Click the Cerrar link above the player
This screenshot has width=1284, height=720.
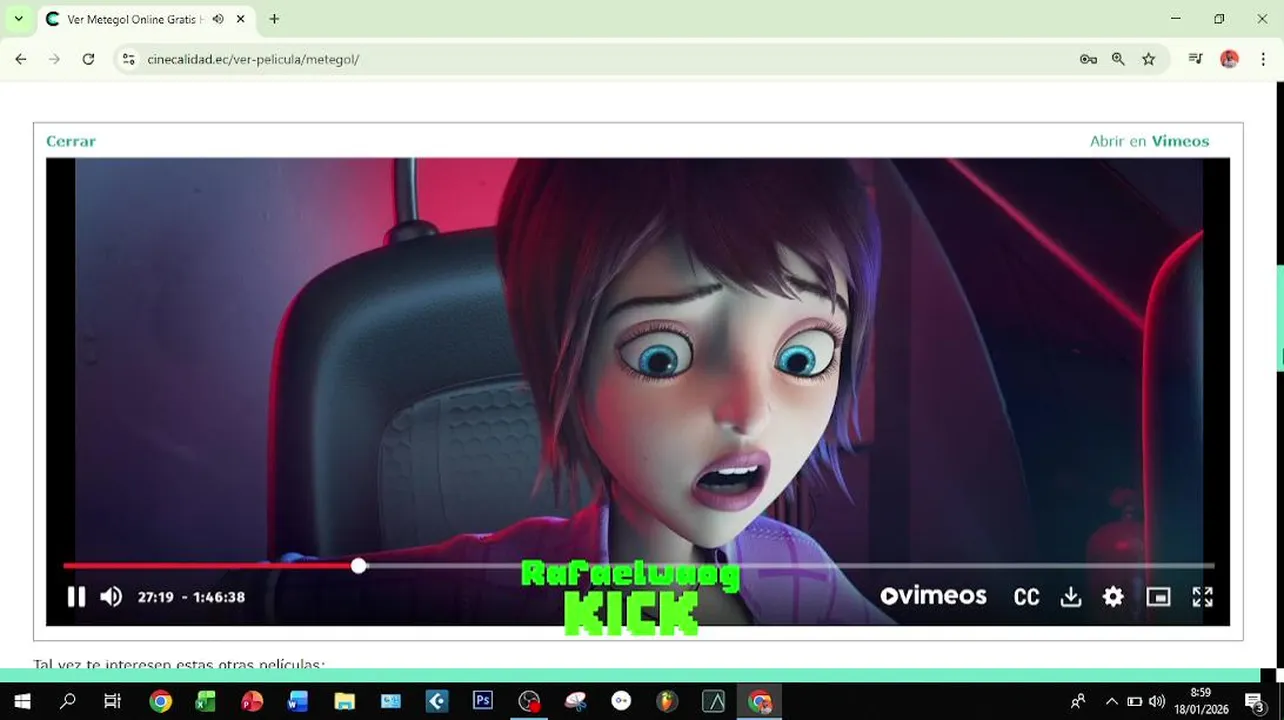pos(71,141)
